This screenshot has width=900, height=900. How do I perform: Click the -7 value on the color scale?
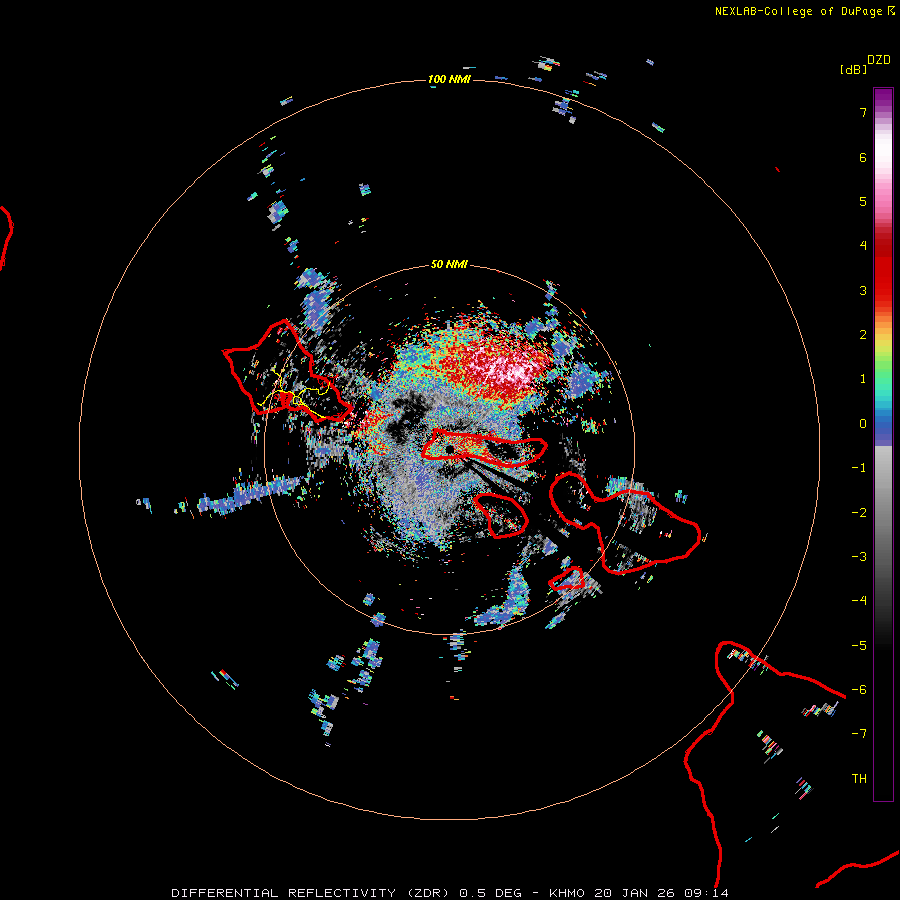[859, 734]
